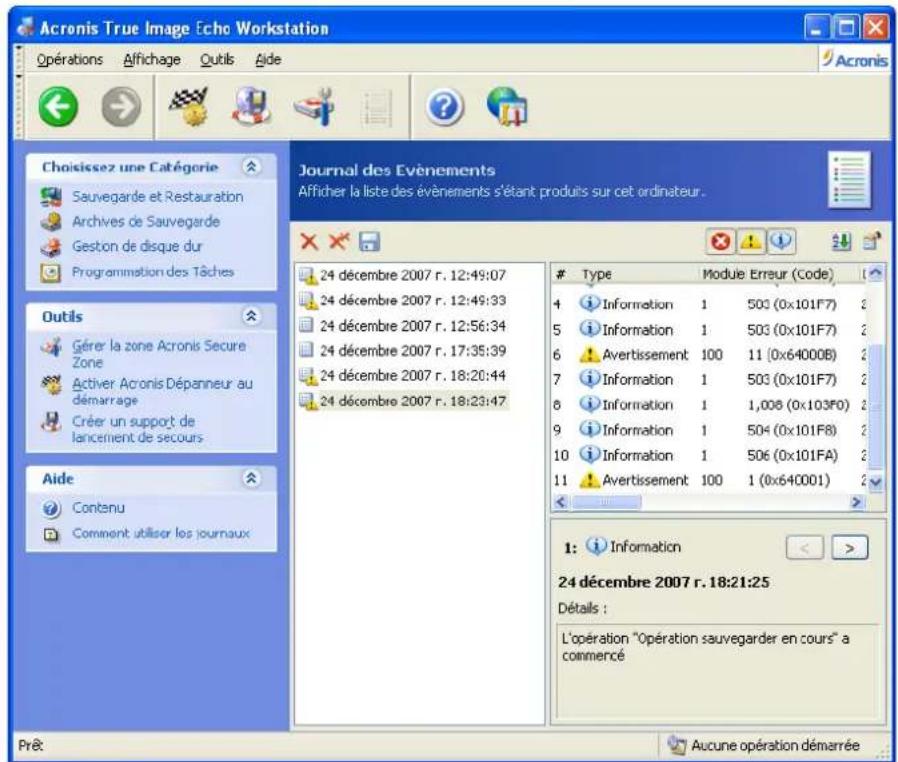Click inside the Détails message text box
Screen dimensions: 898x762
[716, 670]
